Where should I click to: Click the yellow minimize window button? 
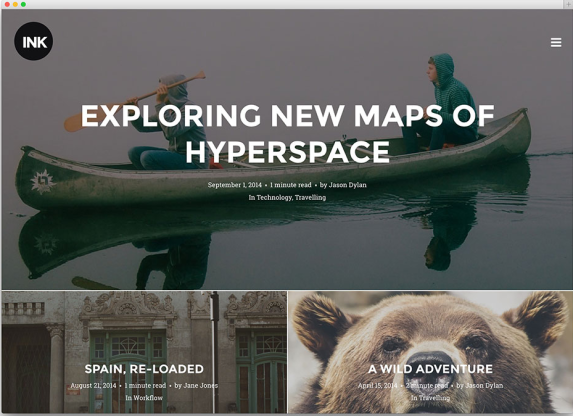15,4
